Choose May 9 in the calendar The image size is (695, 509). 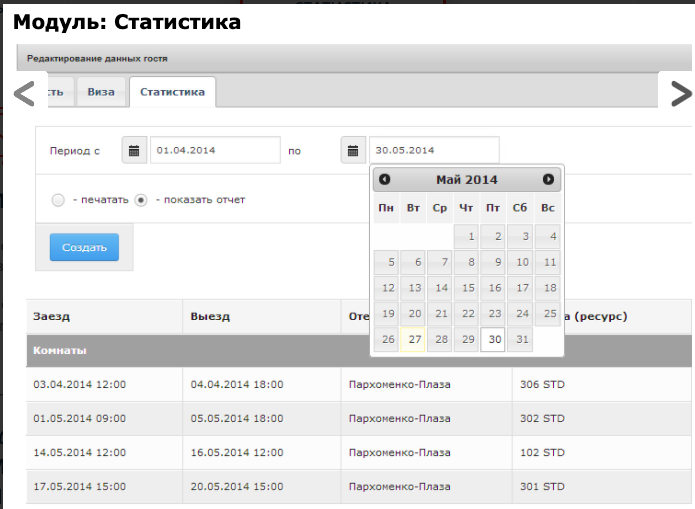(493, 262)
